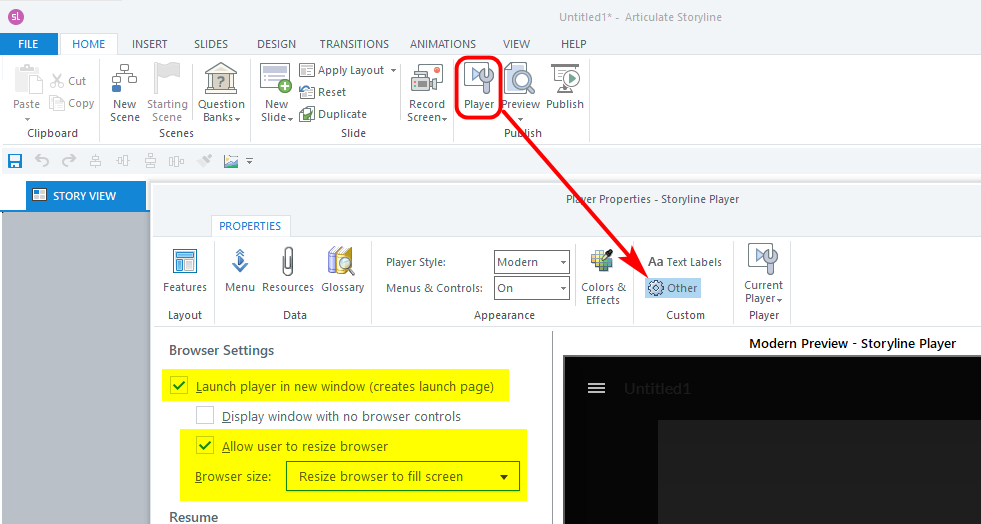The image size is (981, 524).
Task: Open the Glossary option
Action: click(342, 270)
